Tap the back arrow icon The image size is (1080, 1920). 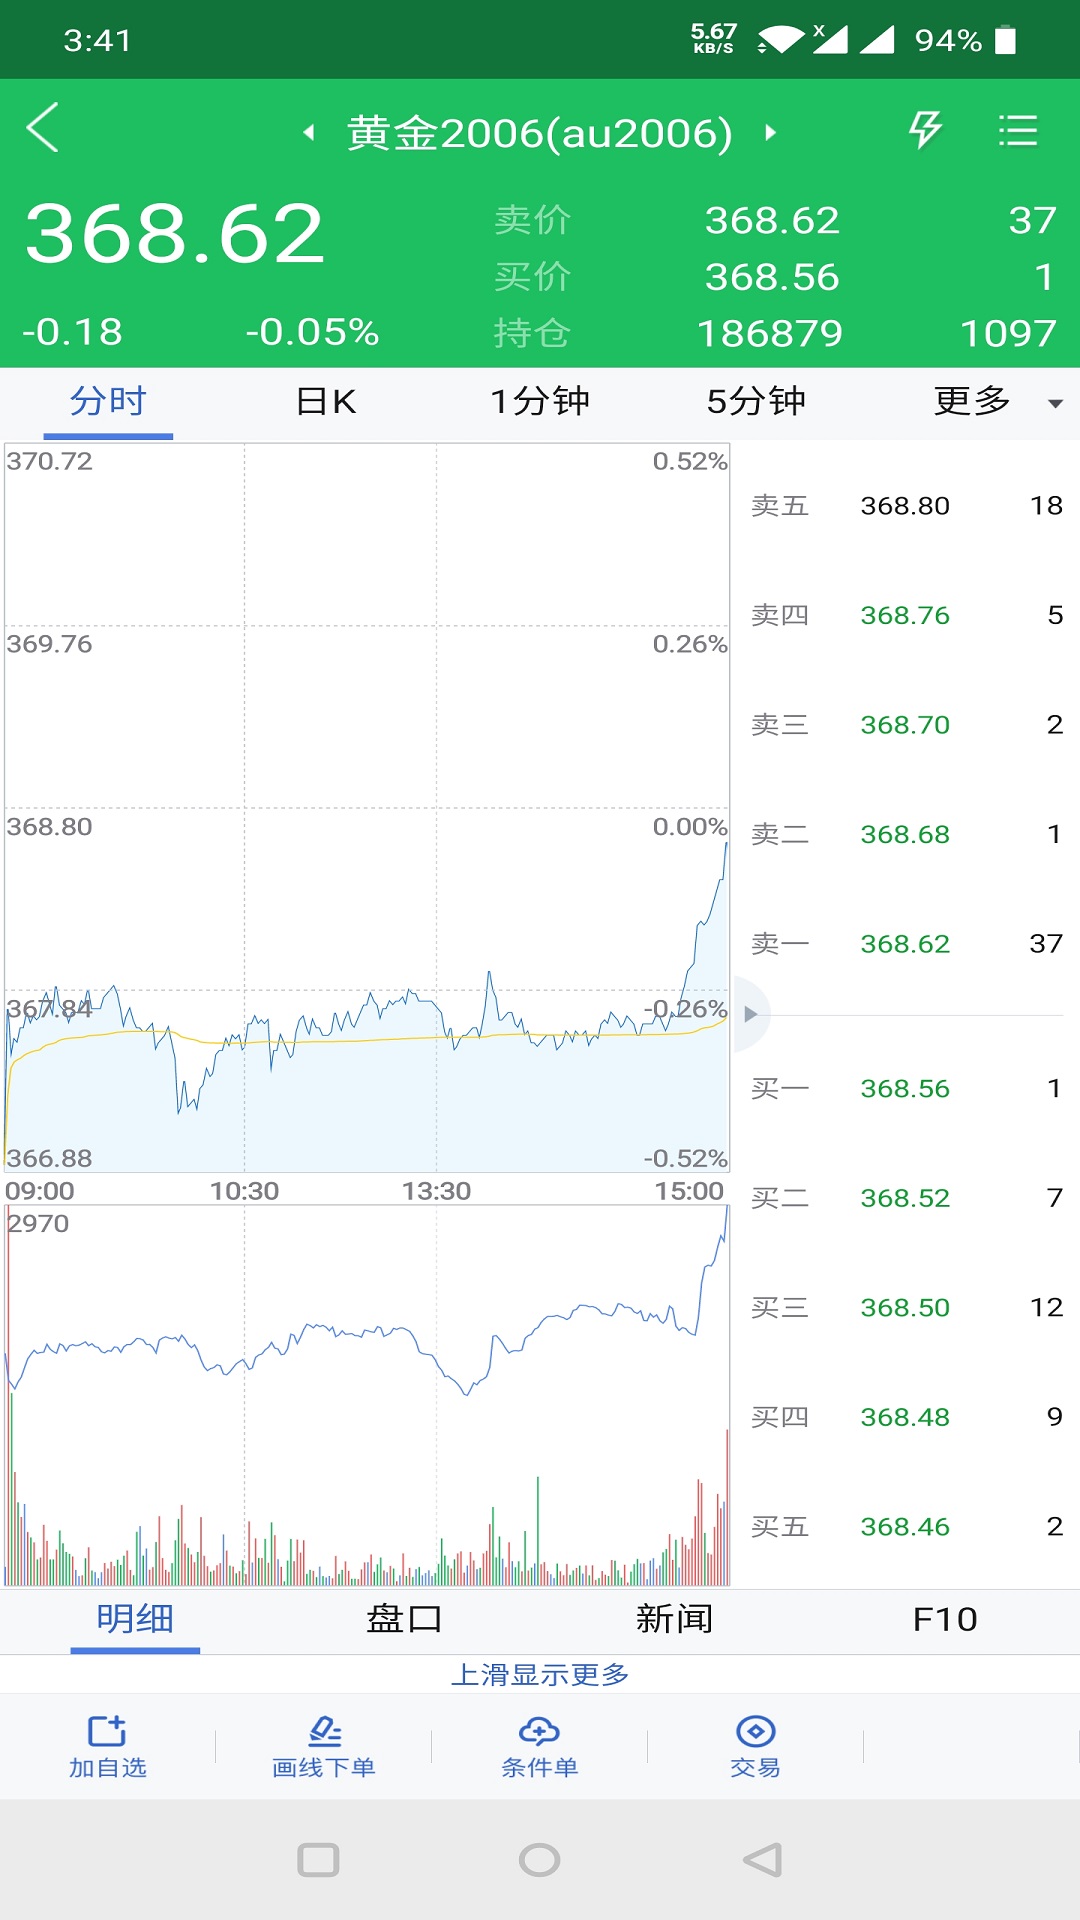[x=43, y=128]
